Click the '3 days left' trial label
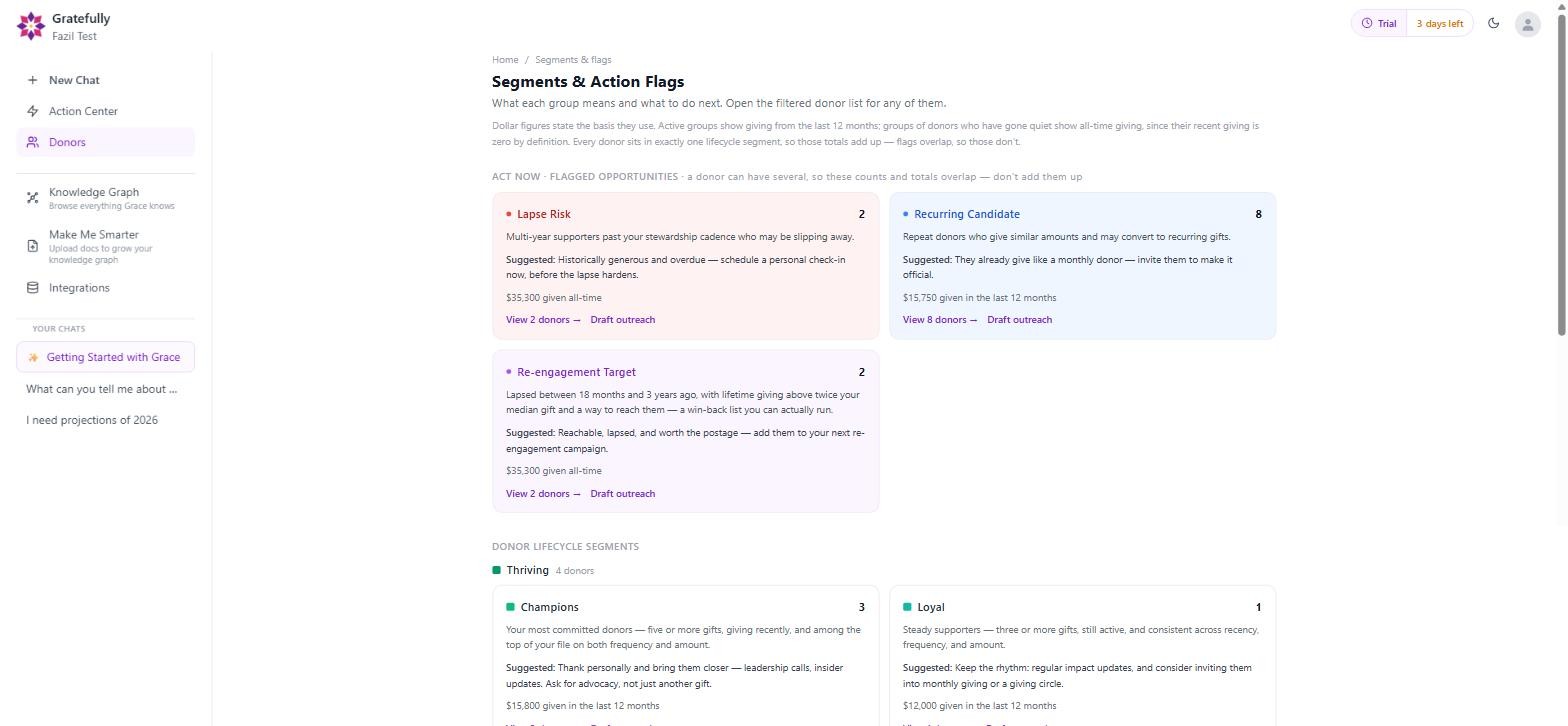Screen dimensions: 1568x726 pyautogui.click(x=1439, y=24)
